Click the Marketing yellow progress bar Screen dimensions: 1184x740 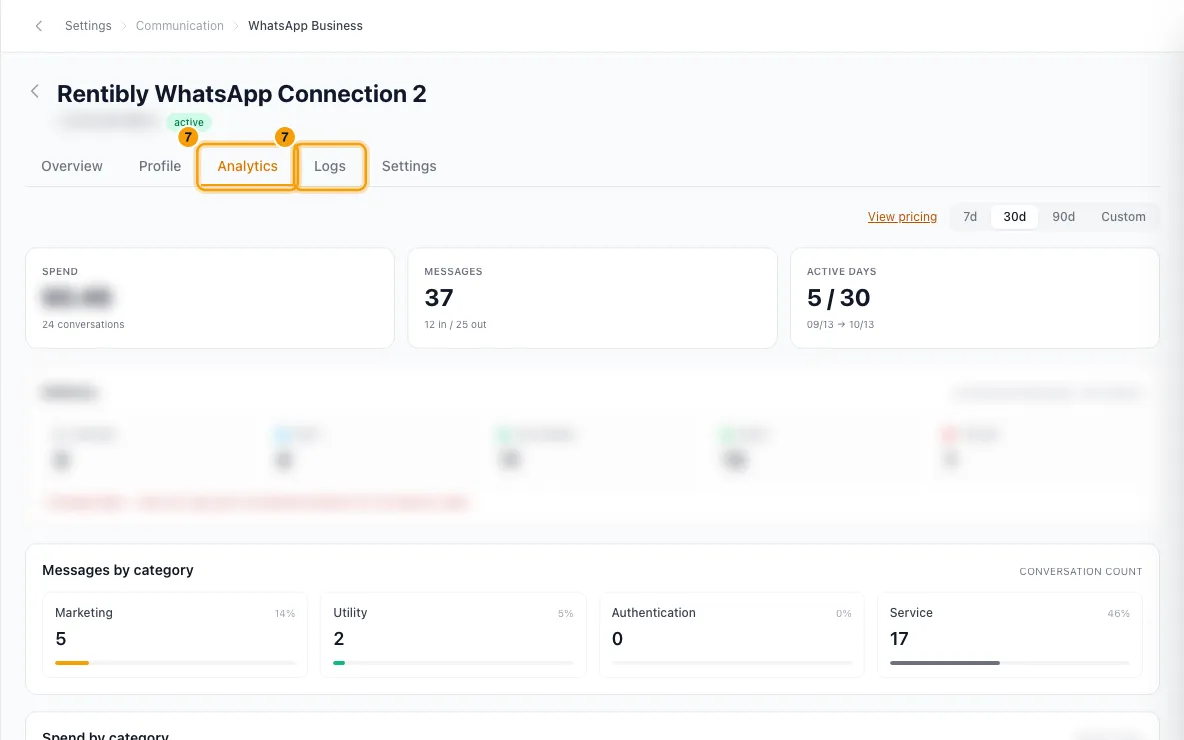(72, 663)
